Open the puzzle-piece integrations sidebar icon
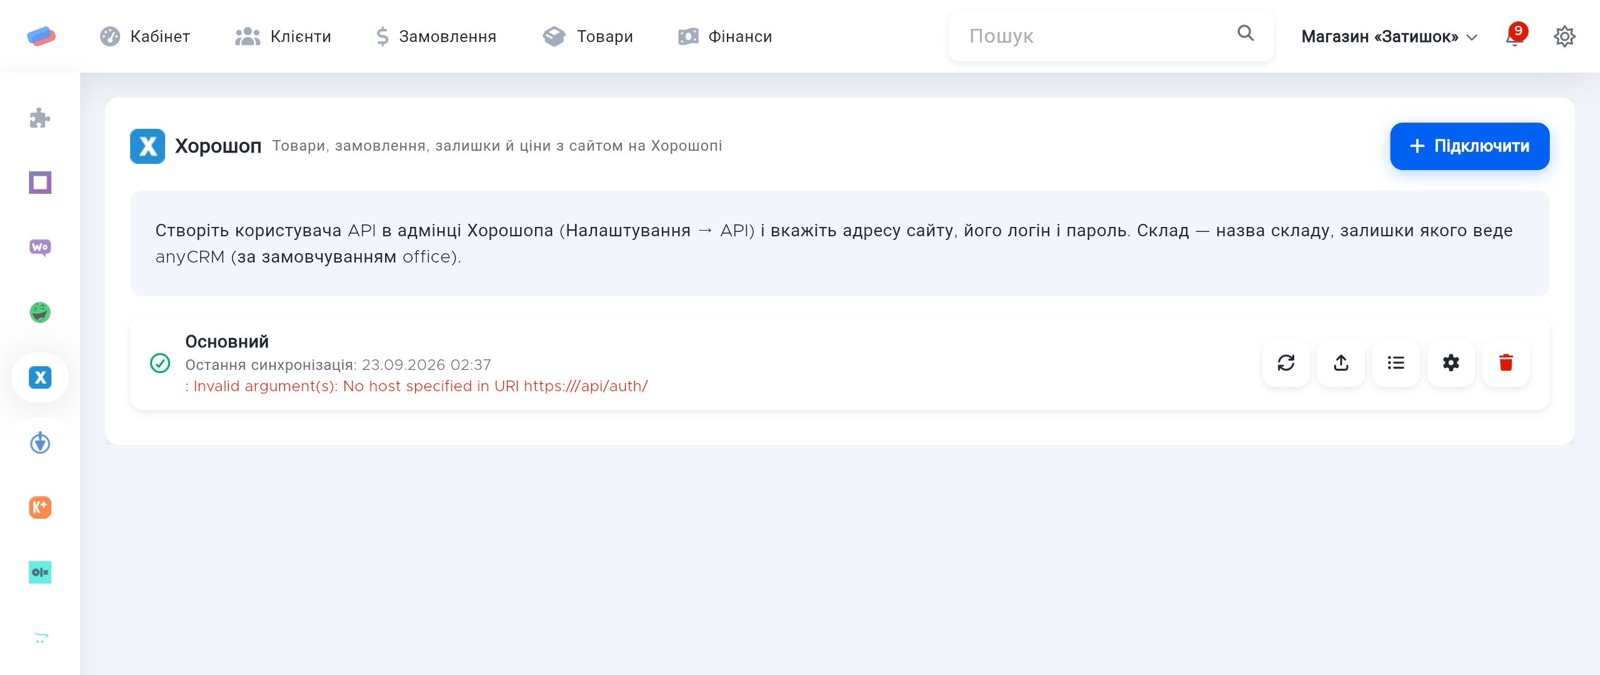Screen dimensions: 1600x675 40,118
